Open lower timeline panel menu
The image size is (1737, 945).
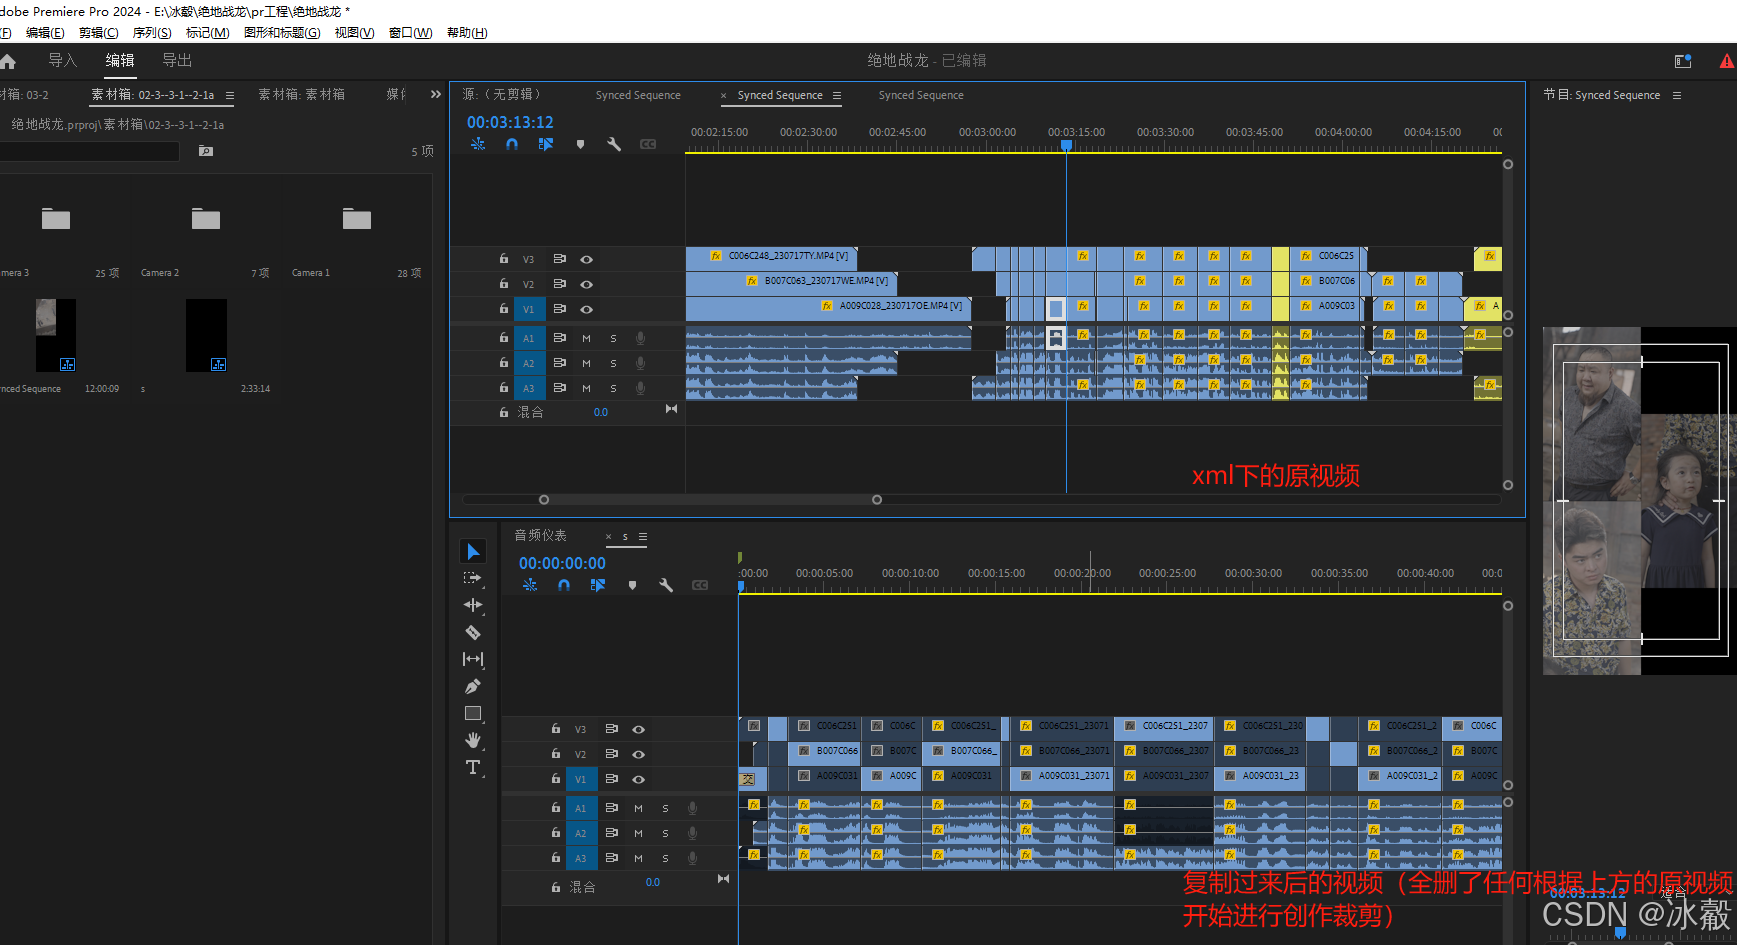click(x=643, y=537)
